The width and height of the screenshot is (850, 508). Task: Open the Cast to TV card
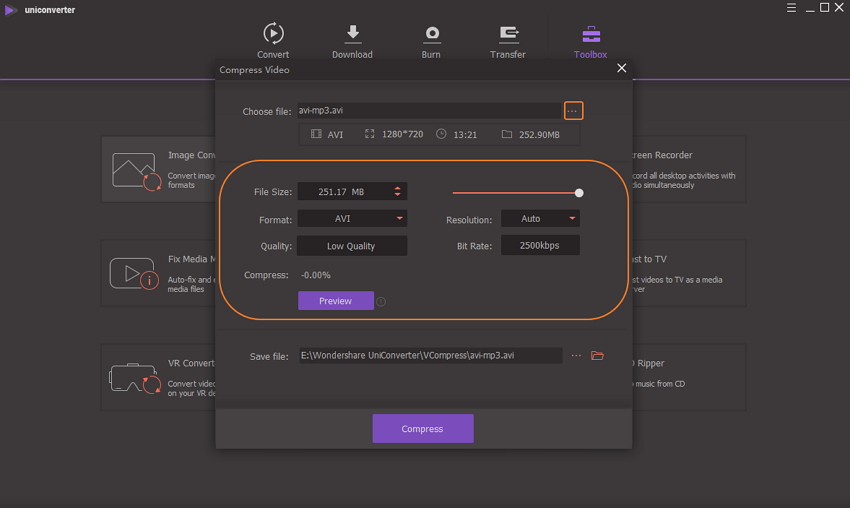(689, 273)
